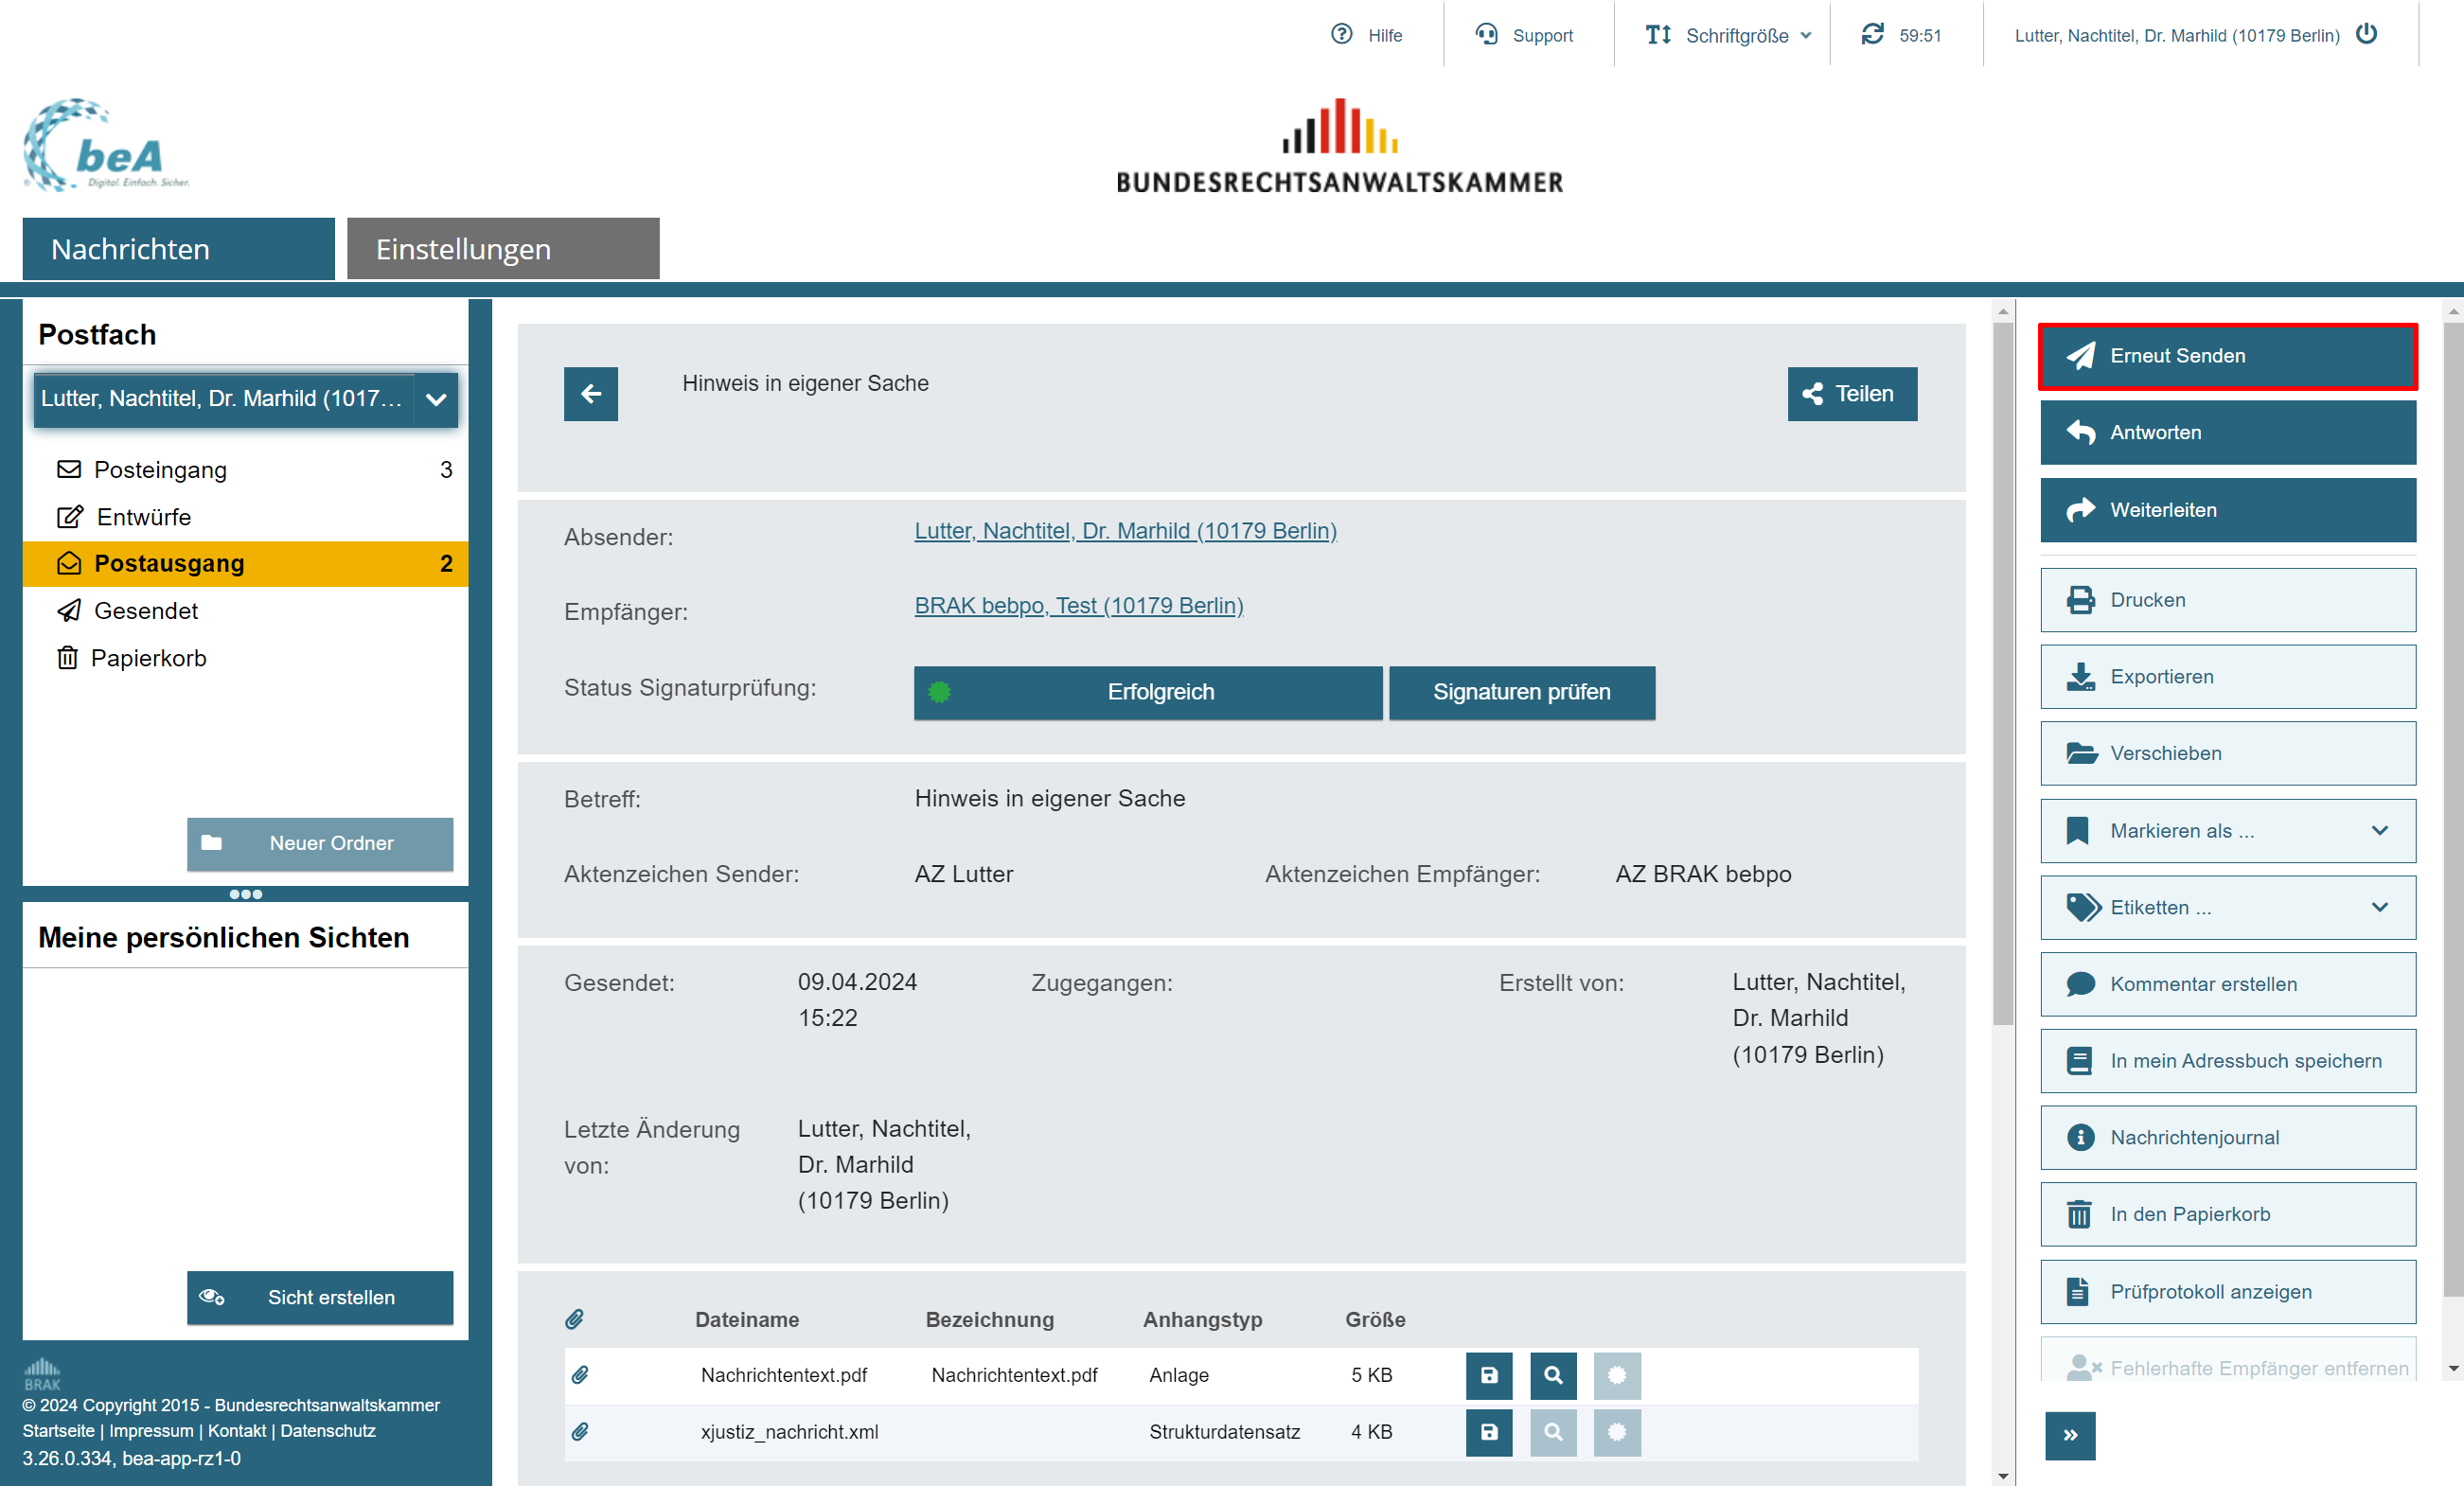Screen dimensions: 2464x1486
Task: Click signature seal icon for Nachrichtentext.pdf
Action: [1616, 1375]
